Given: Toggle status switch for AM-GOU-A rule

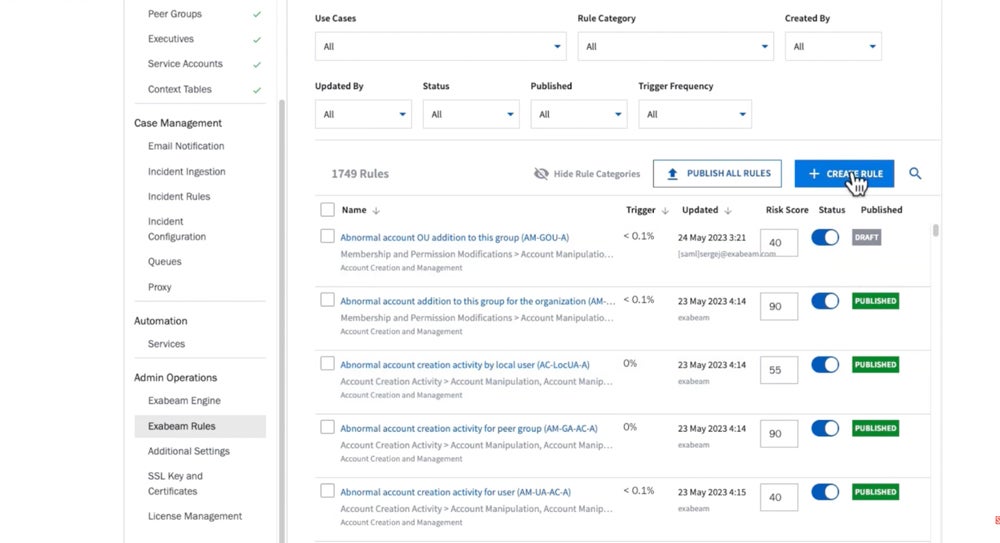Looking at the screenshot, I should (x=825, y=237).
